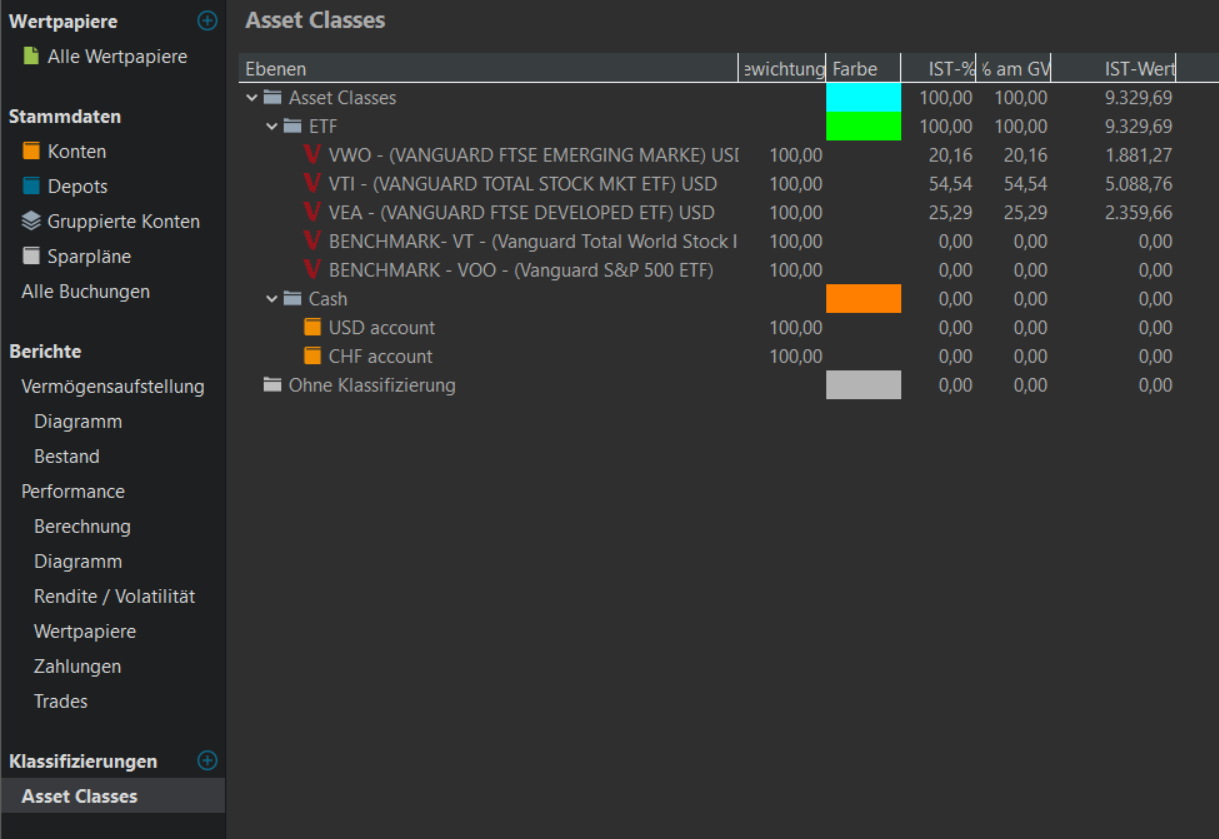Screen dimensions: 1219x839
Task: Open the Trades report
Action: [61, 702]
